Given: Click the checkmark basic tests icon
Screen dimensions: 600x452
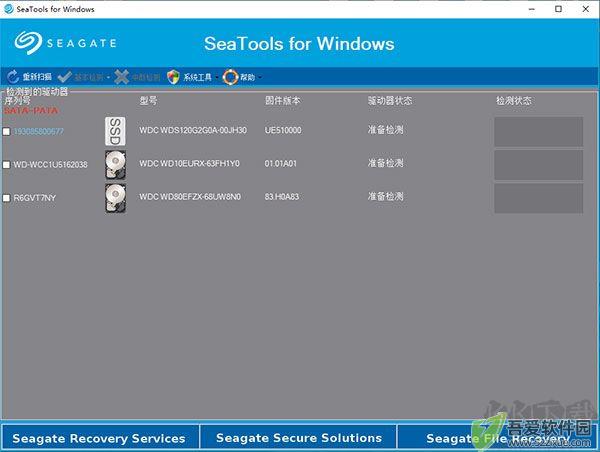Looking at the screenshot, I should click(65, 77).
